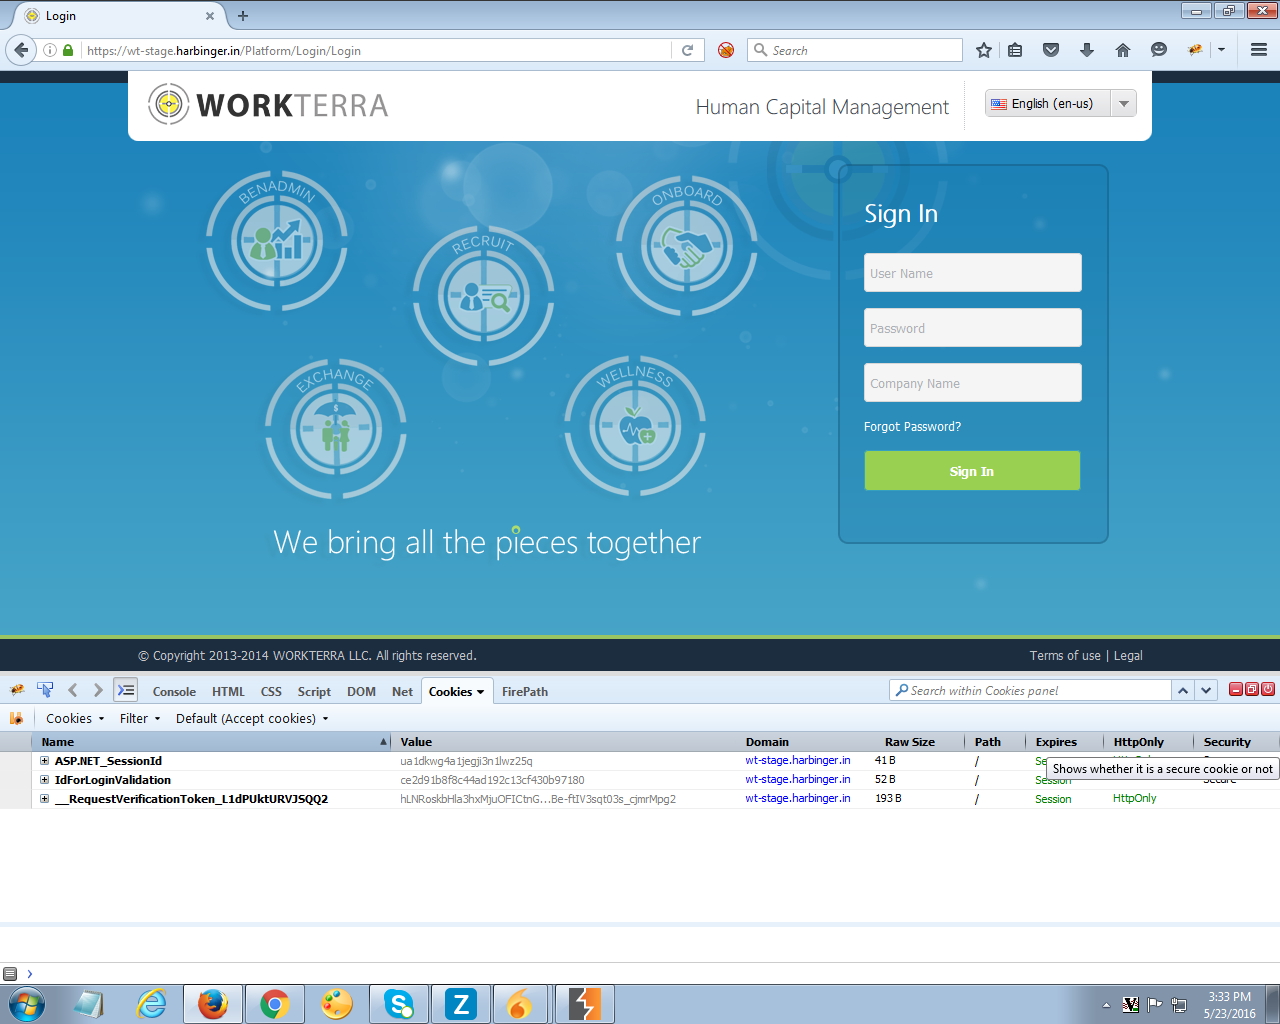This screenshot has width=1280, height=1024.
Task: Click the Password field
Action: pos(973,328)
